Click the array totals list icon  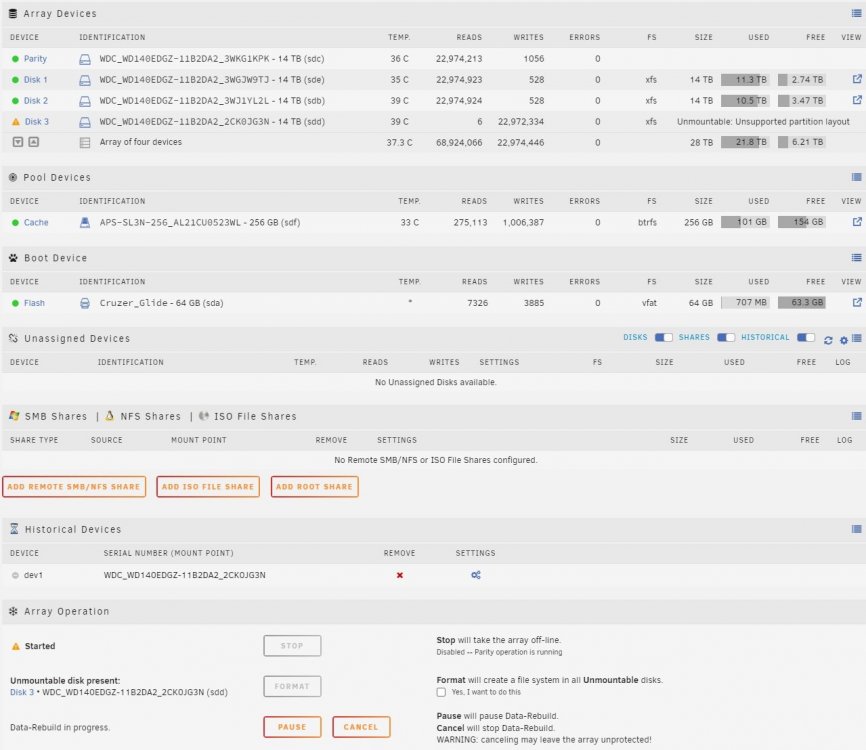tap(85, 142)
